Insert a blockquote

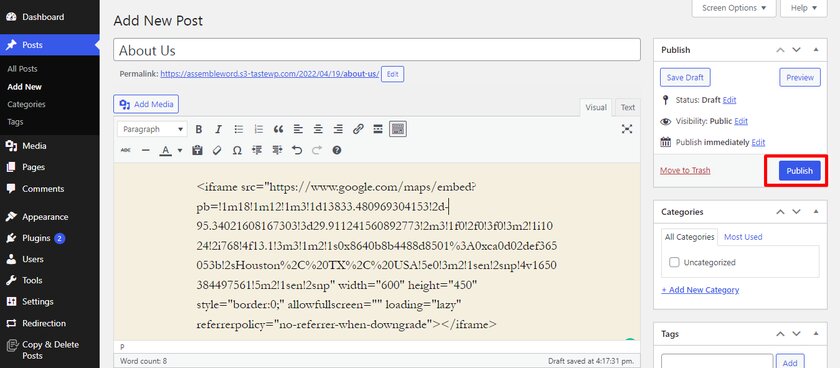pos(278,129)
